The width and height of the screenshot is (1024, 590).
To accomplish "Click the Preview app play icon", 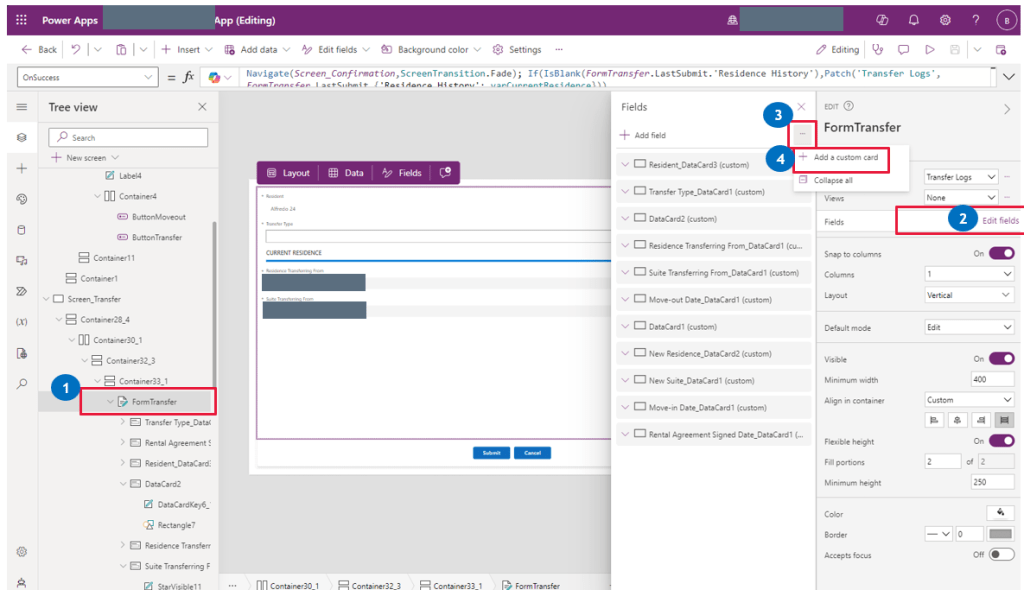I will [x=930, y=49].
